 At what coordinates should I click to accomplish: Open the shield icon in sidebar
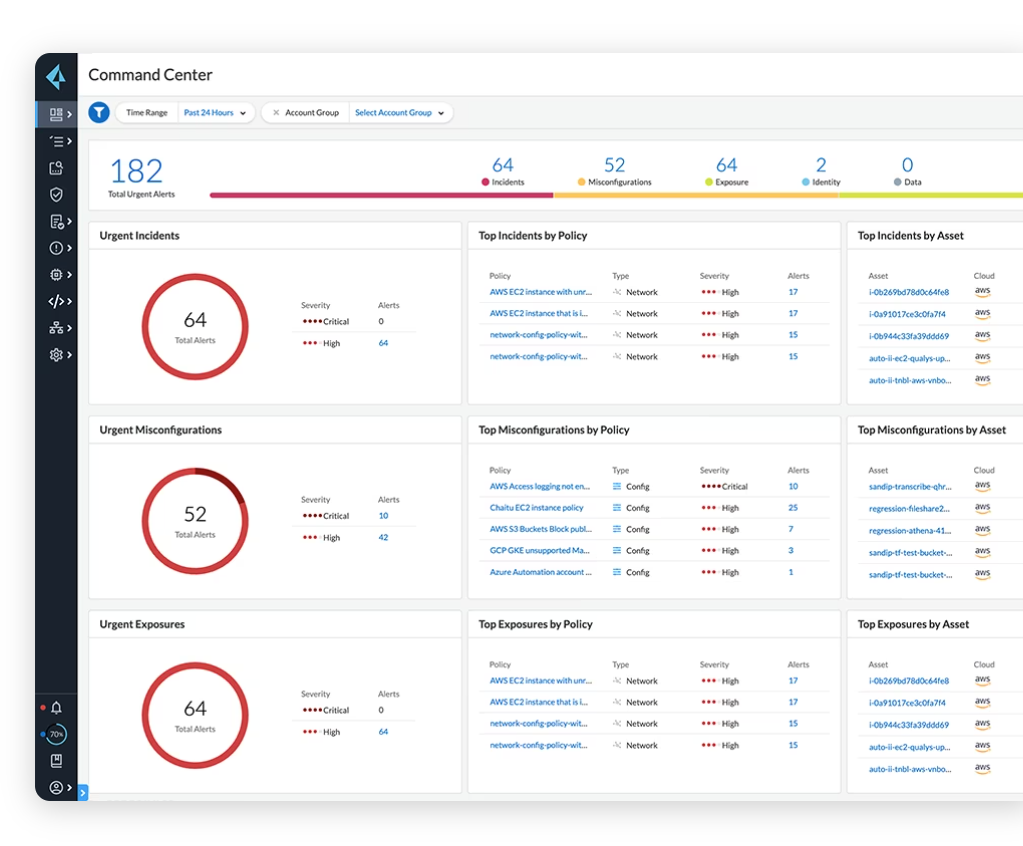(57, 195)
